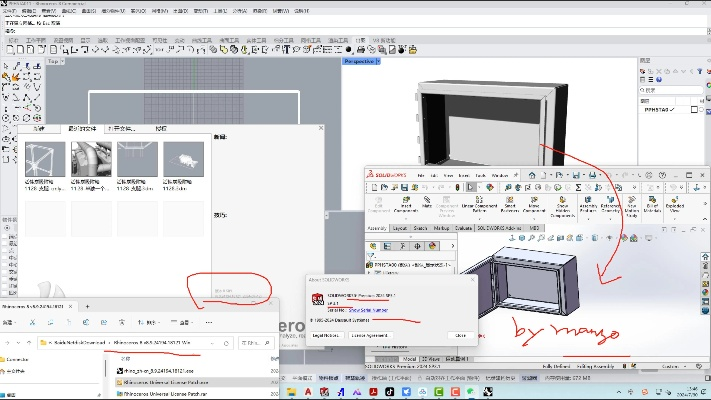711x400 pixels.
Task: Switch to the Evaluate tab in SolidWorks
Action: [x=463, y=228]
